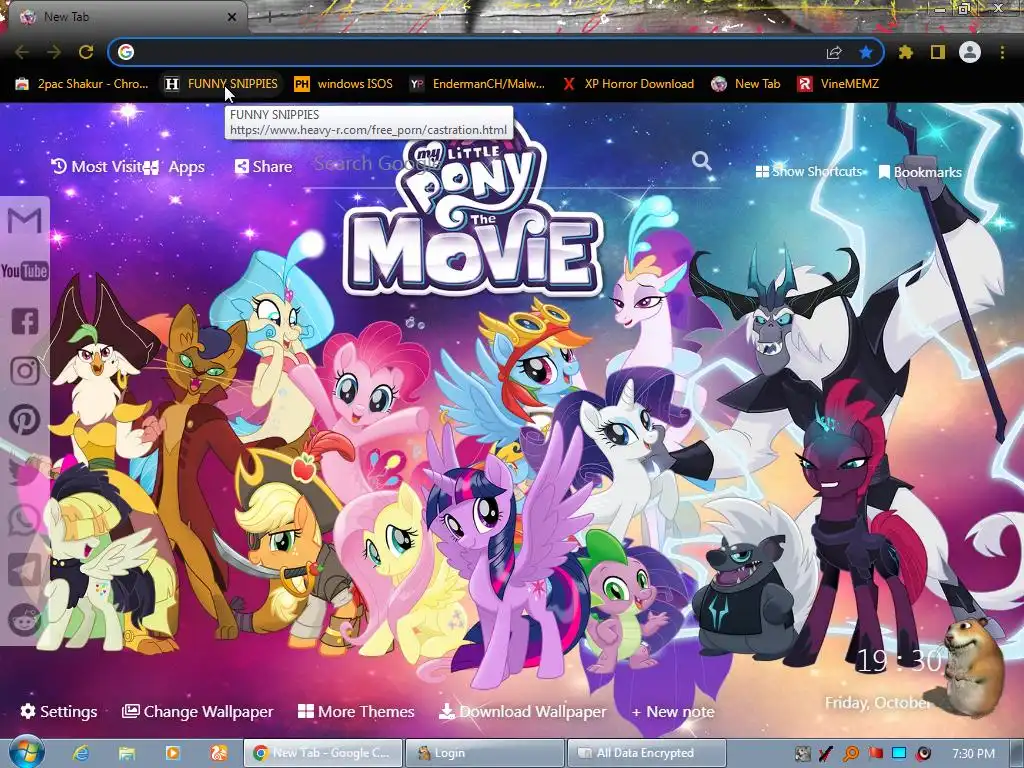Open the 'New Tab' bookmark in the bar
Screen dimensions: 1024x768
tap(746, 84)
